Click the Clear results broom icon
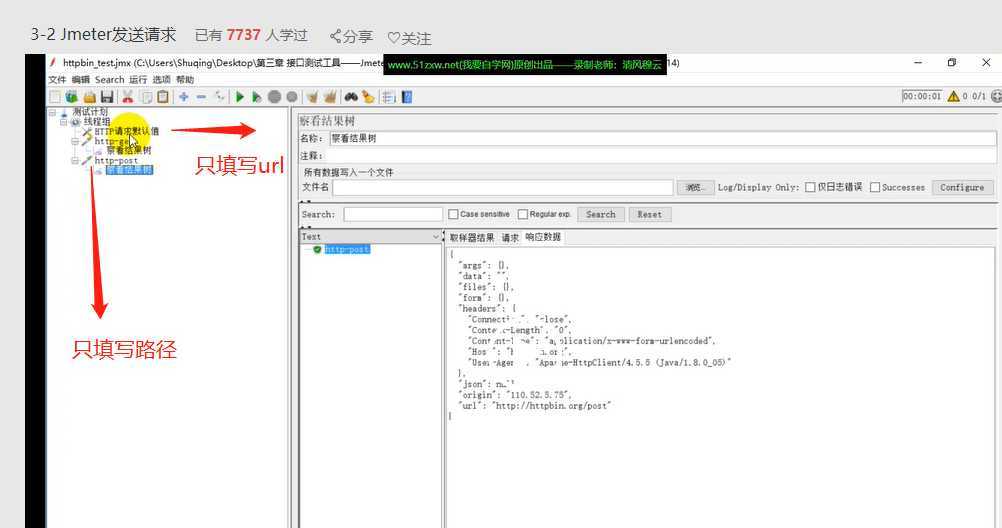 (x=312, y=97)
